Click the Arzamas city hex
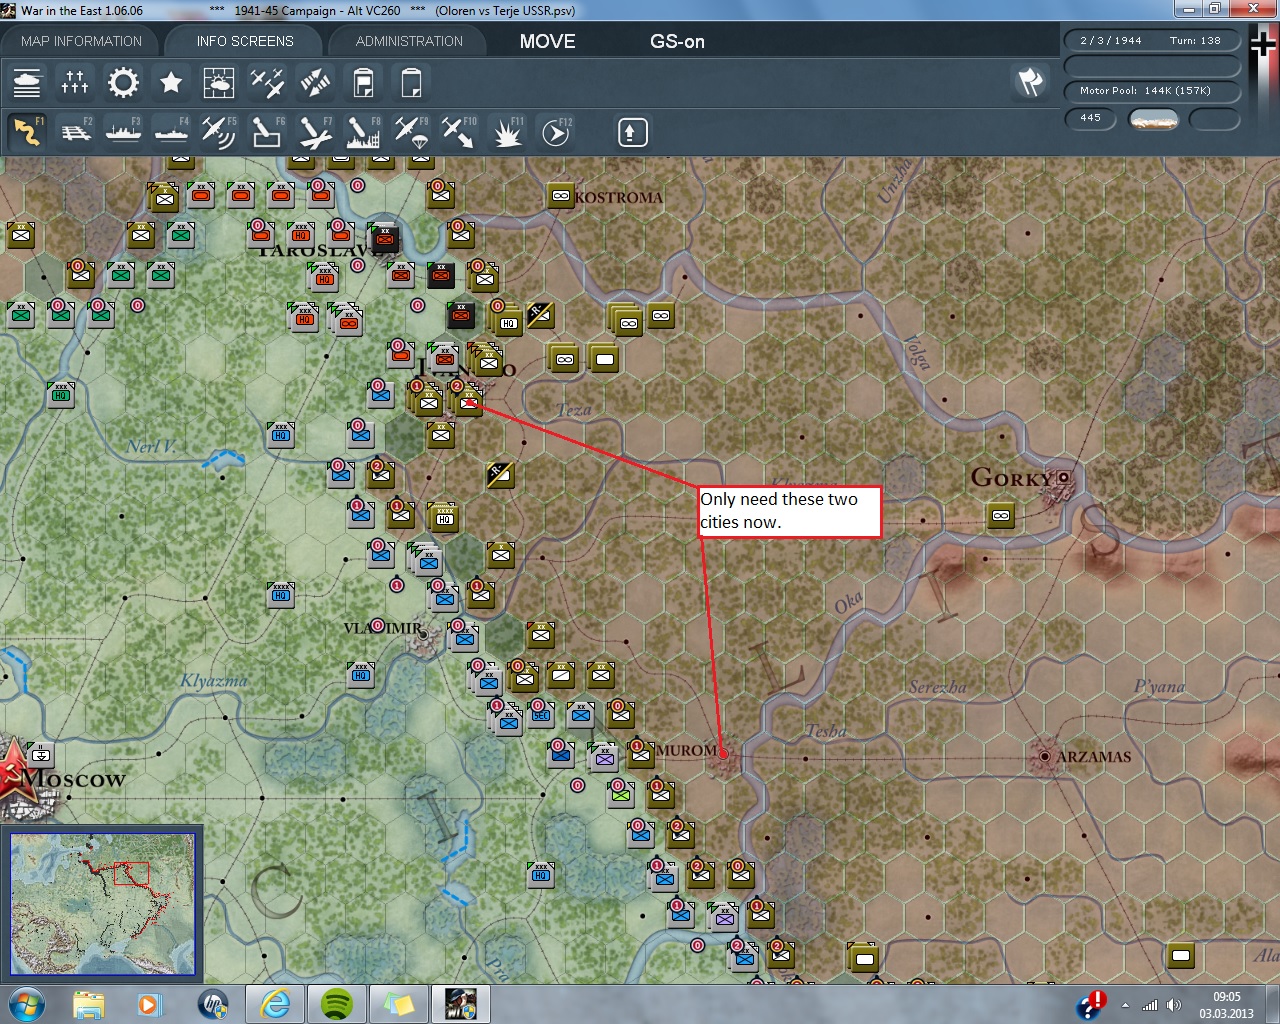 (x=1045, y=757)
